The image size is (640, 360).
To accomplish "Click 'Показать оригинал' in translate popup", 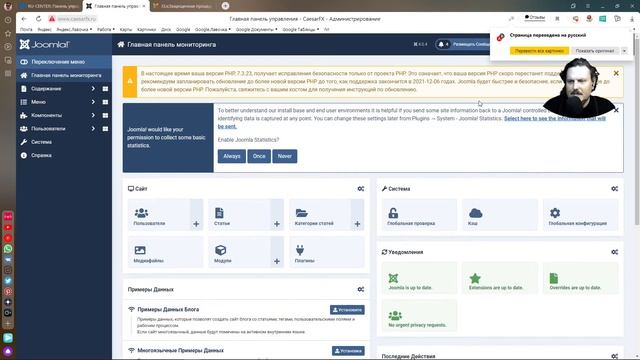I will (594, 51).
